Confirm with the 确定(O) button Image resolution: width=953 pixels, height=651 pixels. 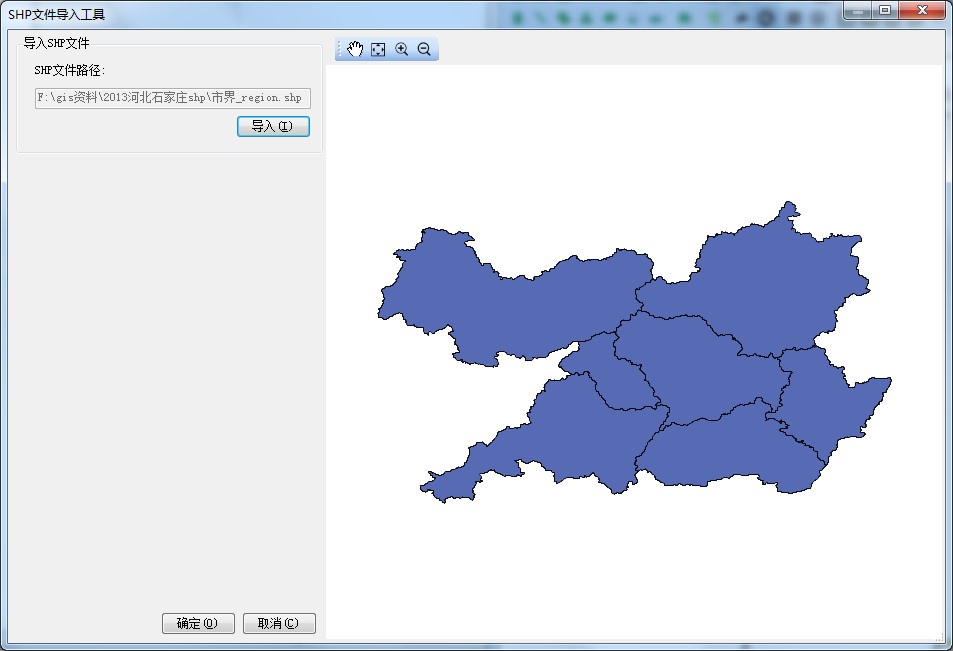(x=198, y=623)
